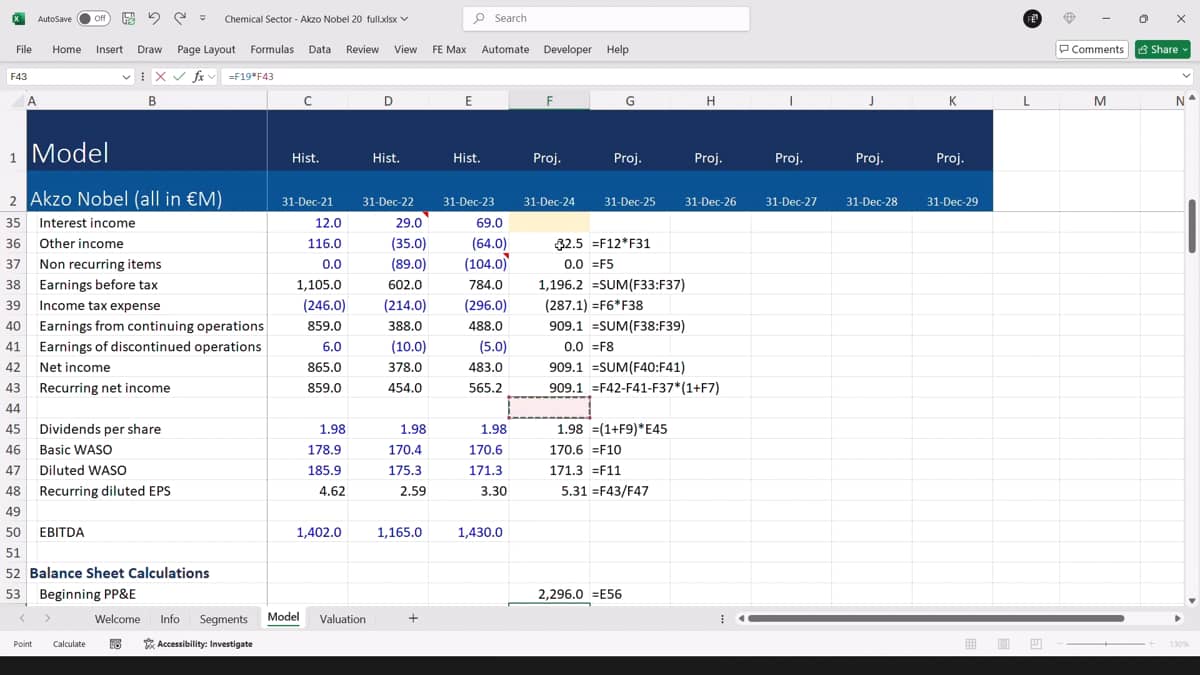Add a new sheet with plus
1200x675 pixels.
pos(413,618)
